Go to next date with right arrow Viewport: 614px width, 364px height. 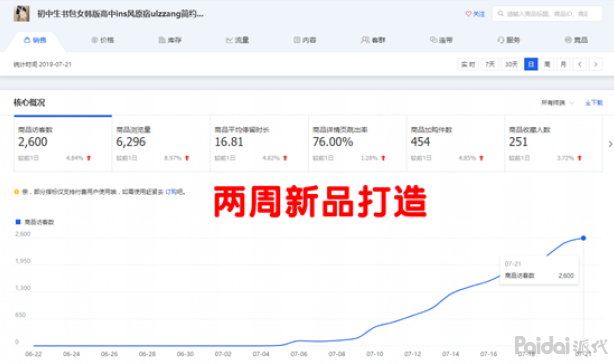pyautogui.click(x=596, y=64)
